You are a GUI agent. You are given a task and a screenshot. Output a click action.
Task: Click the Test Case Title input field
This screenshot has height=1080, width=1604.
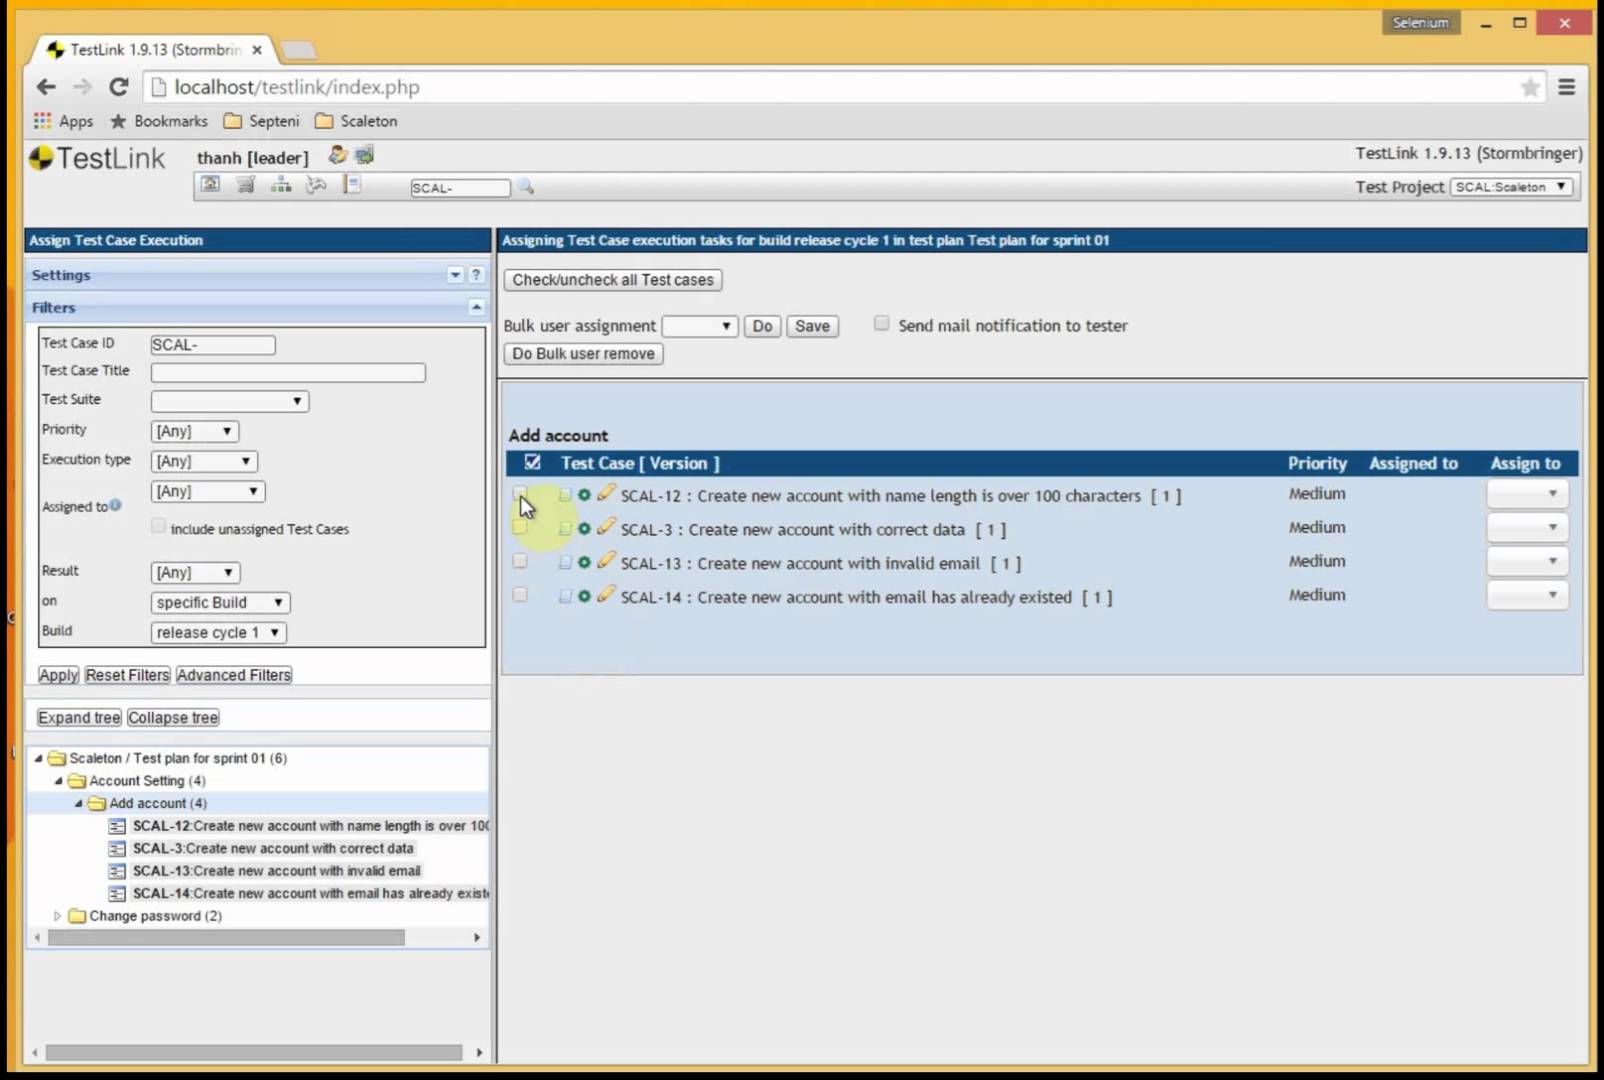point(288,372)
